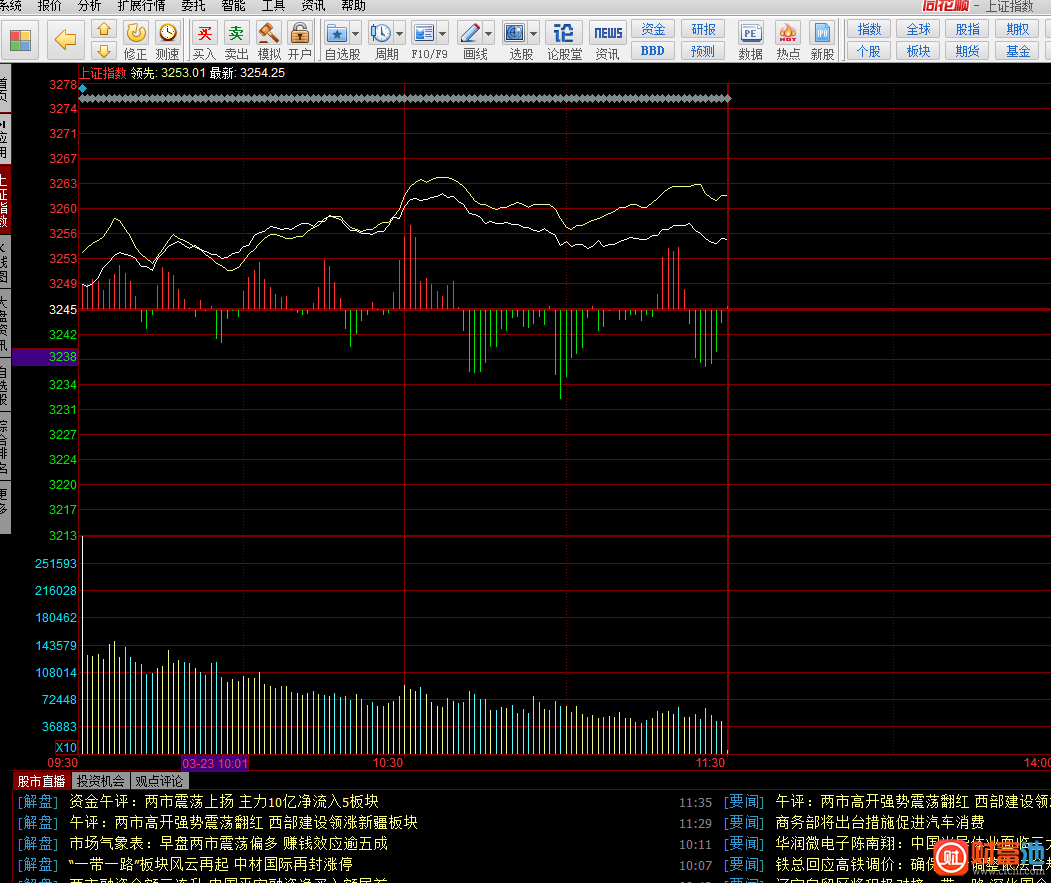Expand the F10/F9 dropdown arrow
Image resolution: width=1051 pixels, height=883 pixels.
[x=442, y=33]
